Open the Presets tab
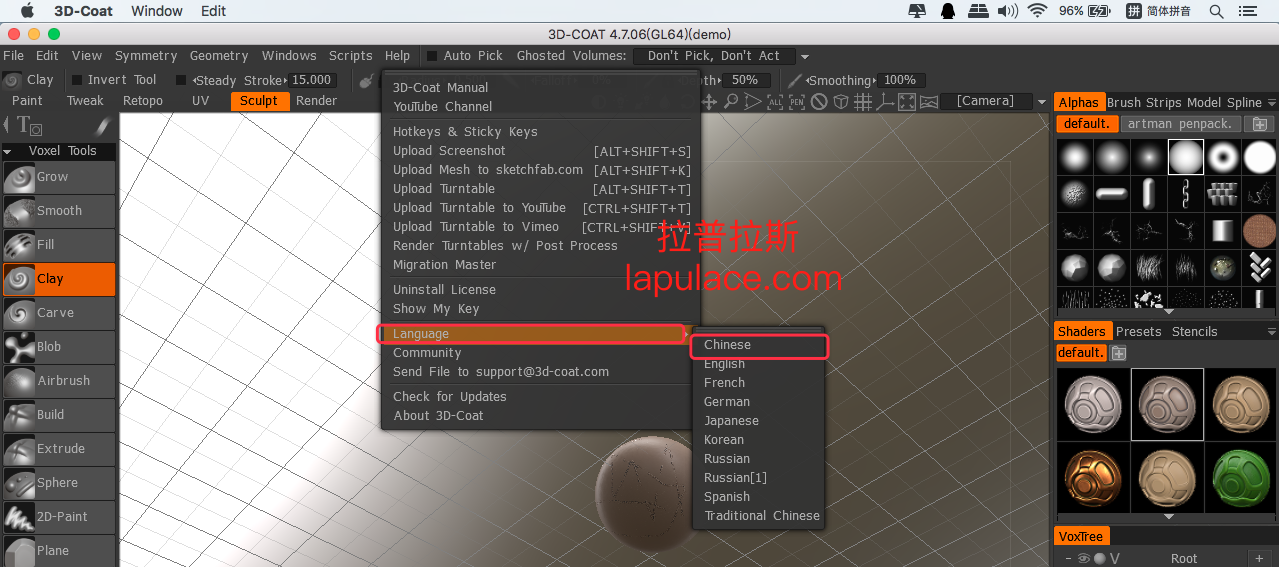Image resolution: width=1279 pixels, height=567 pixels. [1139, 332]
